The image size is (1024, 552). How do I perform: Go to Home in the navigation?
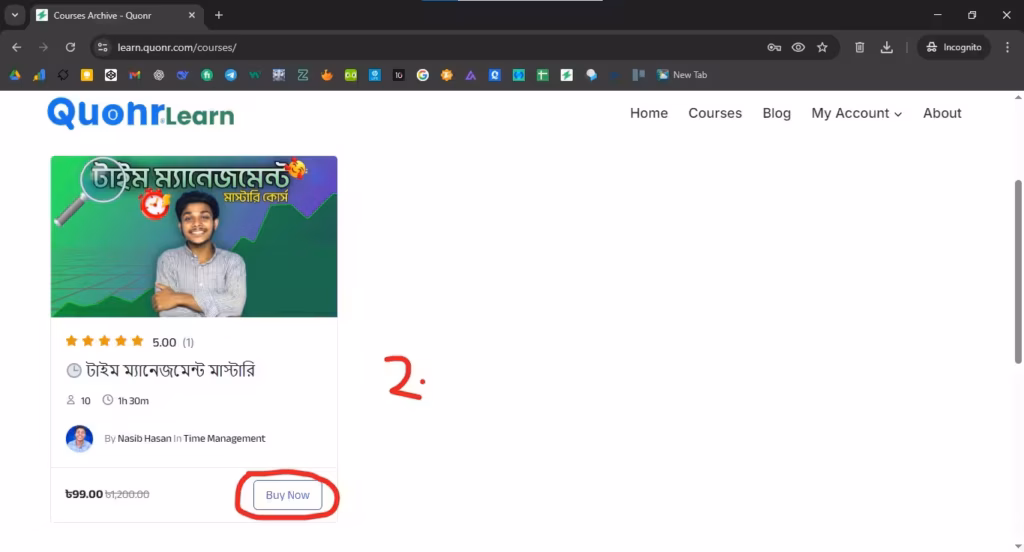click(x=648, y=113)
